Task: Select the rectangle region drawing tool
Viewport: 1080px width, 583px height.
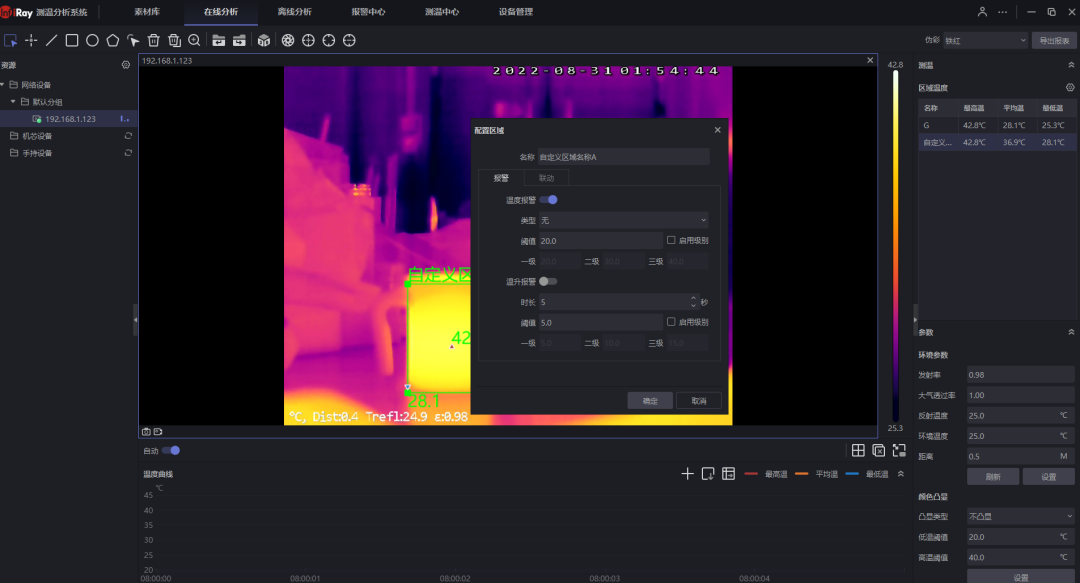Action: (x=70, y=40)
